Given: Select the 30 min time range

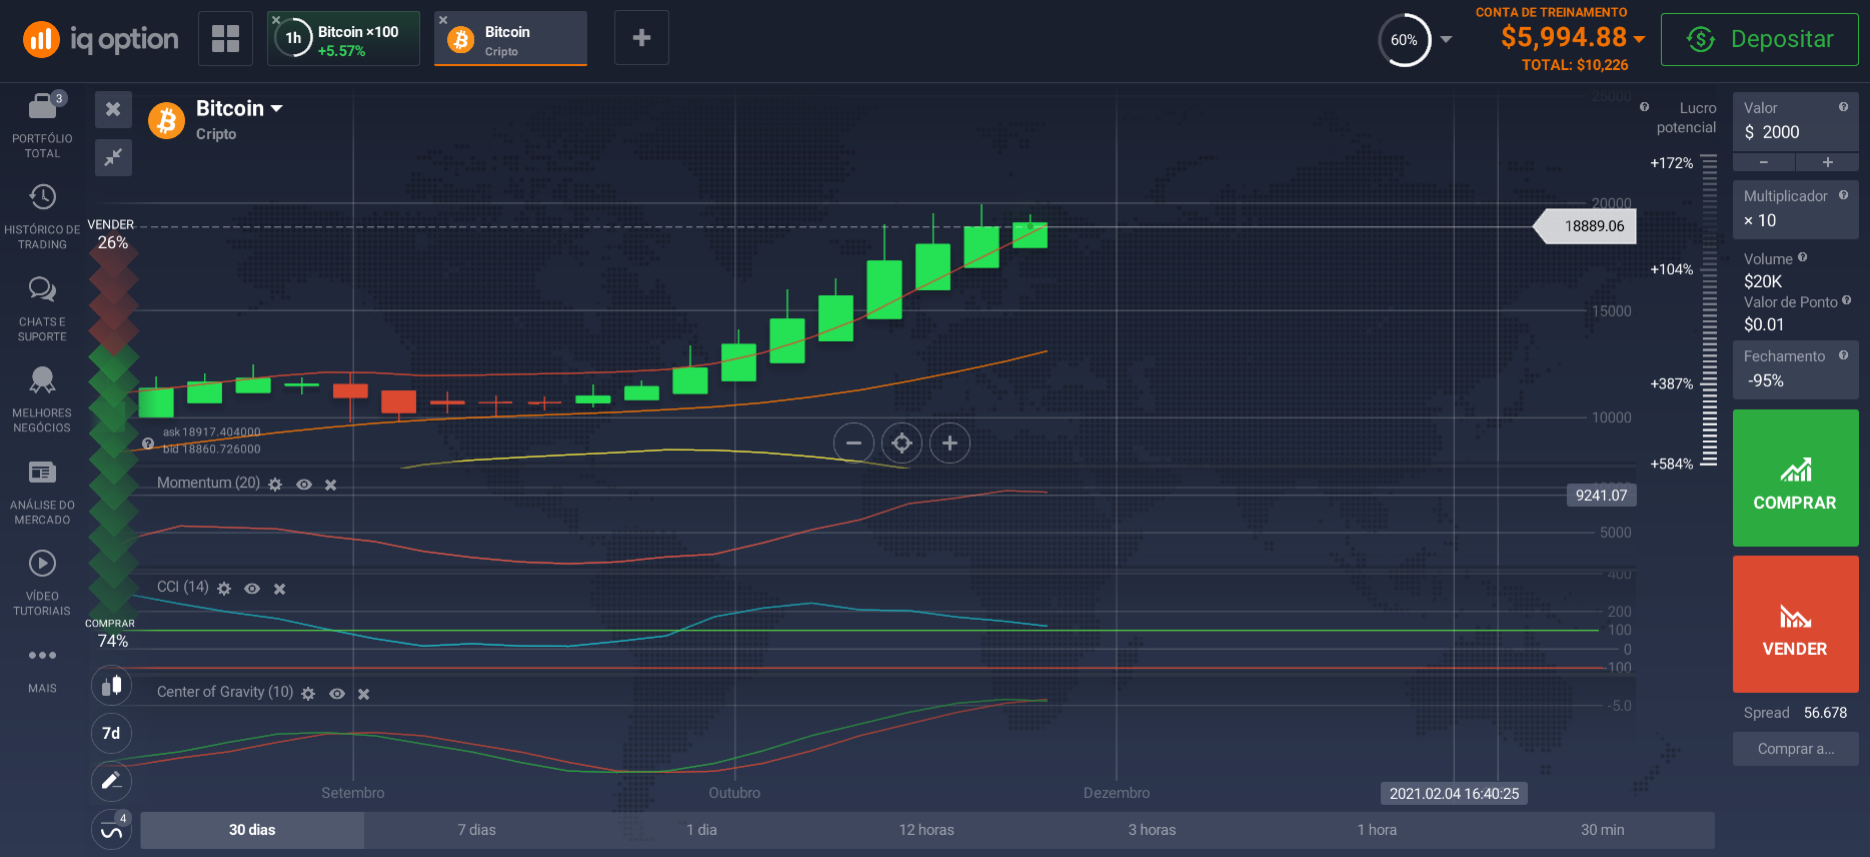Looking at the screenshot, I should tap(1602, 830).
